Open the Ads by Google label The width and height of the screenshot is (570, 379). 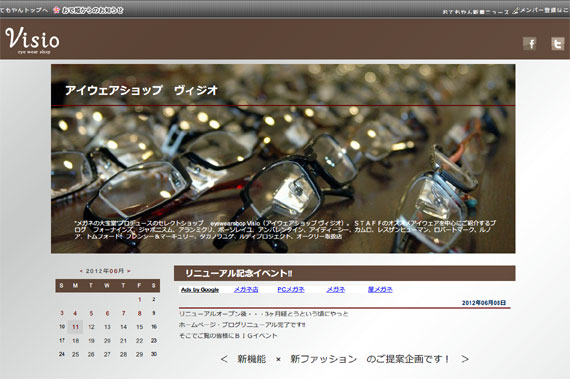[200, 290]
